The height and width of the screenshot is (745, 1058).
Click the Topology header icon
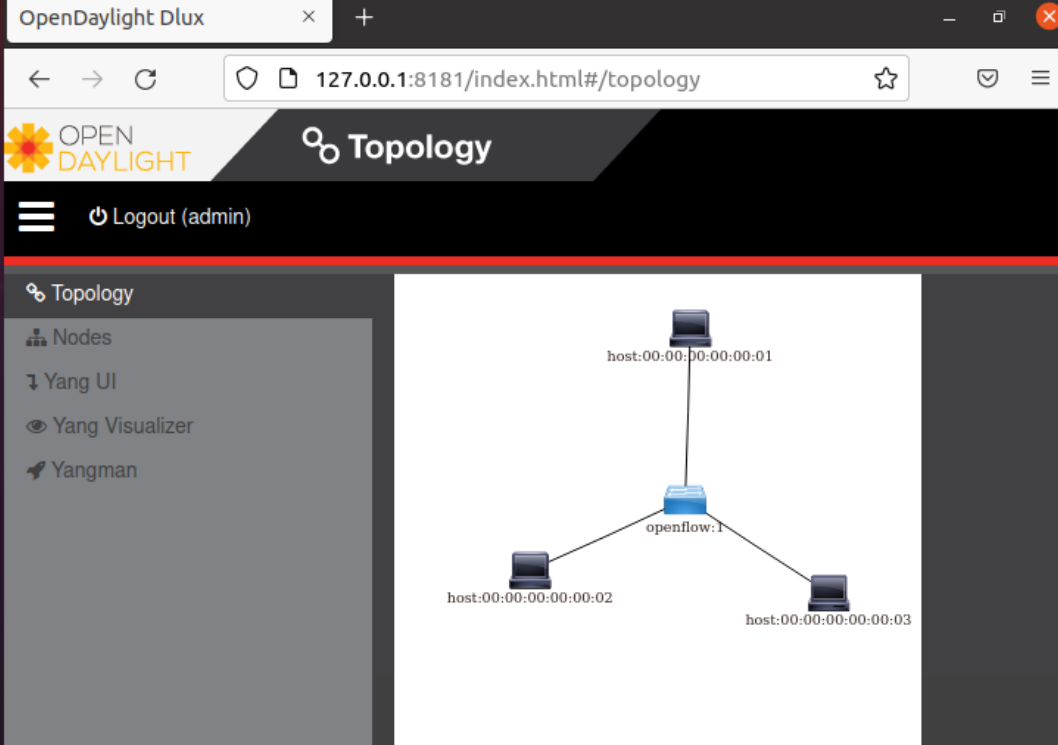click(x=321, y=146)
